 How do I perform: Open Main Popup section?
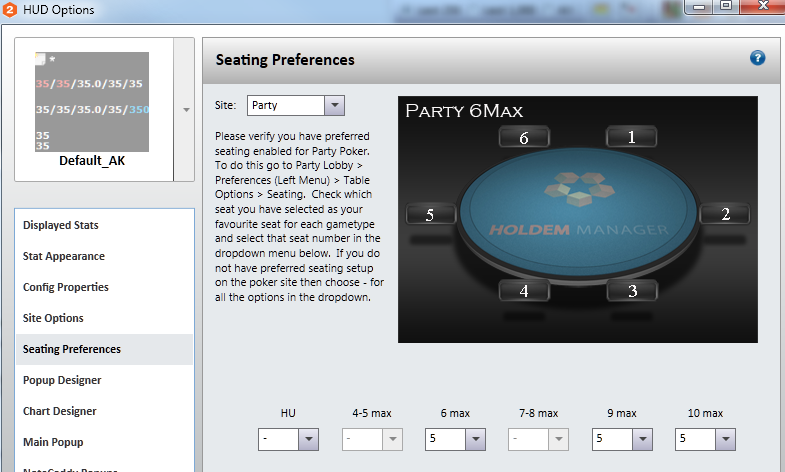click(105, 442)
